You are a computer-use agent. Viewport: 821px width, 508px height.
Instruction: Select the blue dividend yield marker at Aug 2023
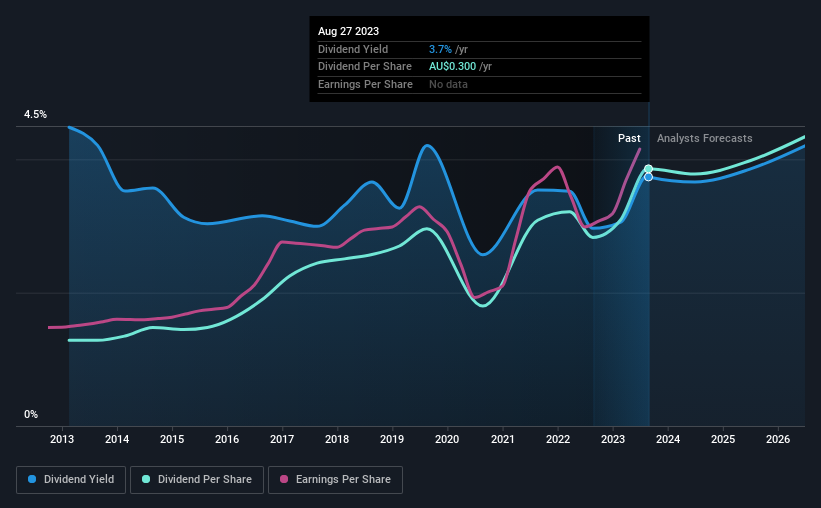[x=648, y=177]
